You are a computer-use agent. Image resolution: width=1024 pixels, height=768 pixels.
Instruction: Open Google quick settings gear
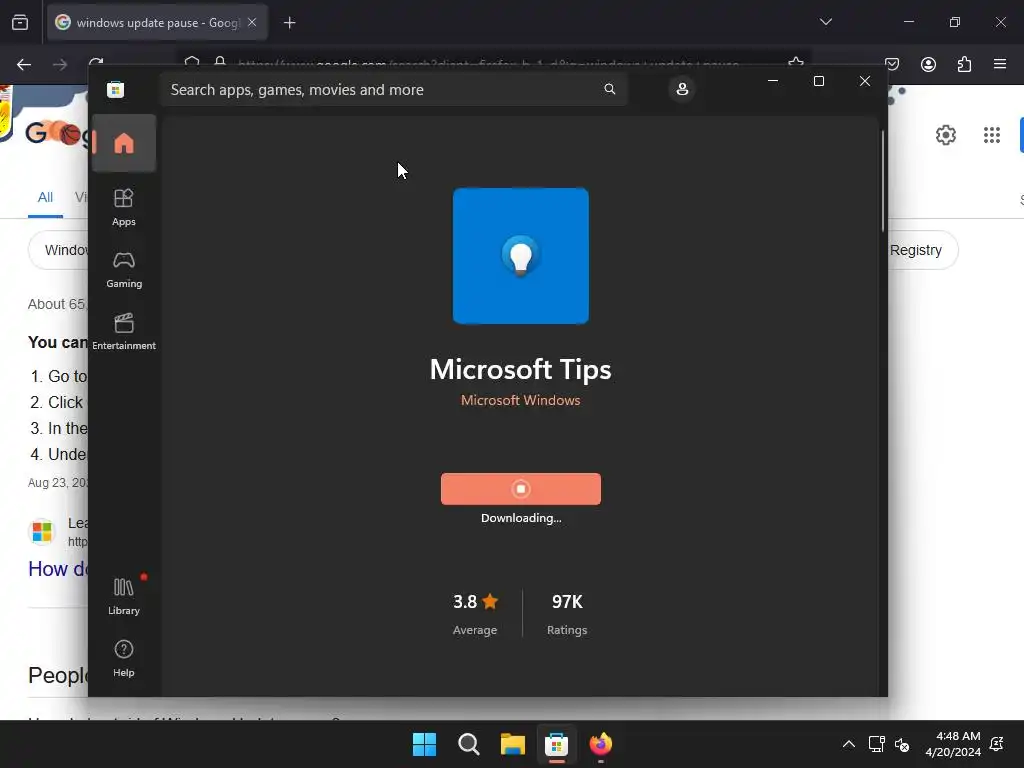(946, 135)
